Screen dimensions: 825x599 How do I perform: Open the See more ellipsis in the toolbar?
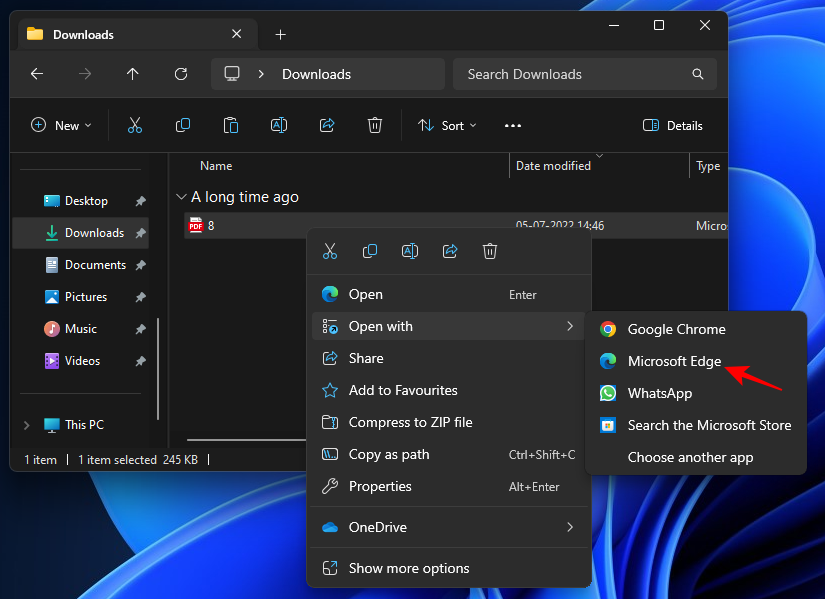[x=512, y=125]
